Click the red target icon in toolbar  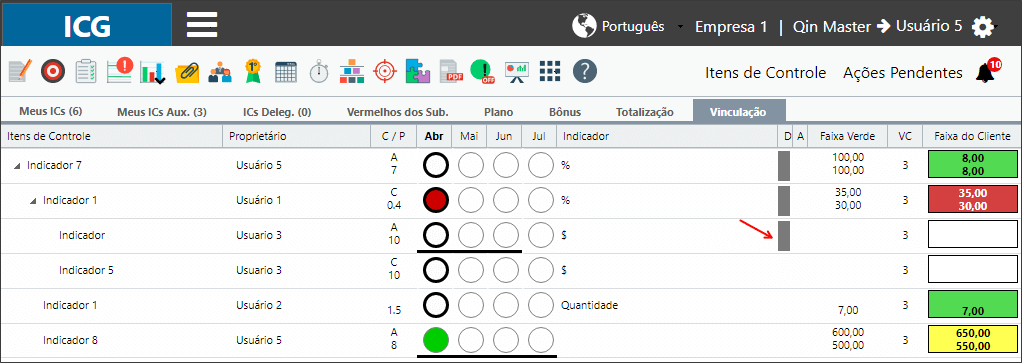click(385, 70)
